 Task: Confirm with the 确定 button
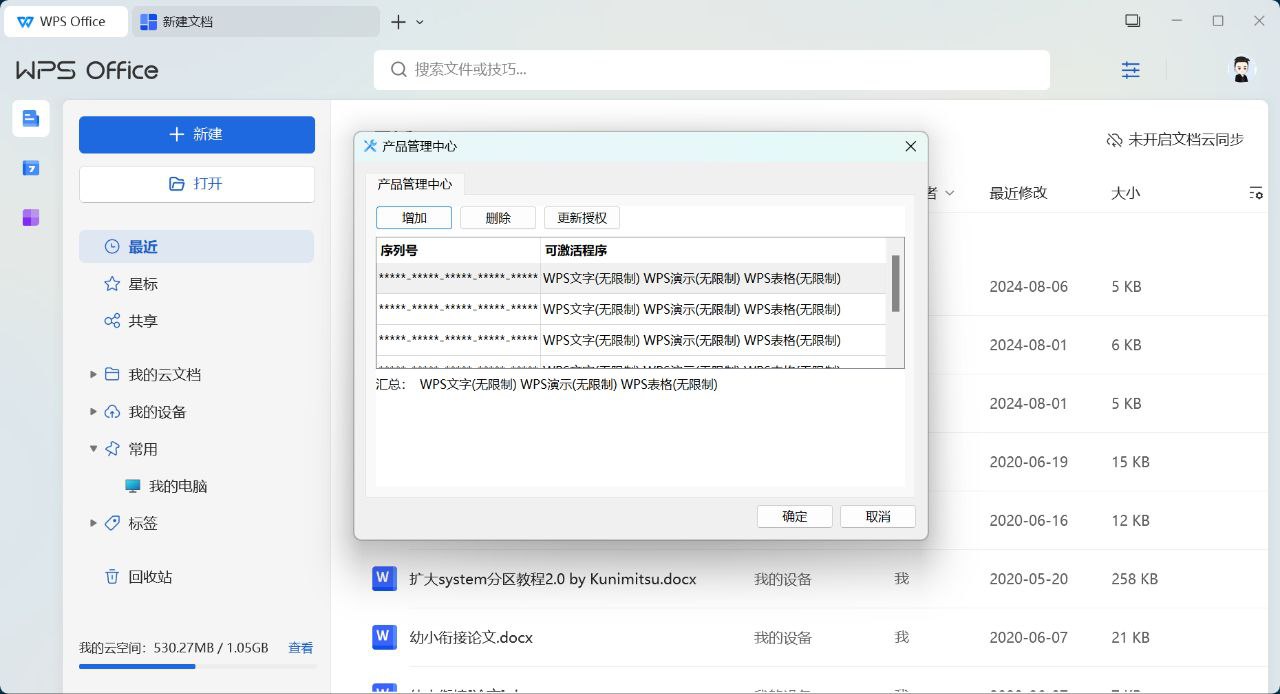click(795, 516)
